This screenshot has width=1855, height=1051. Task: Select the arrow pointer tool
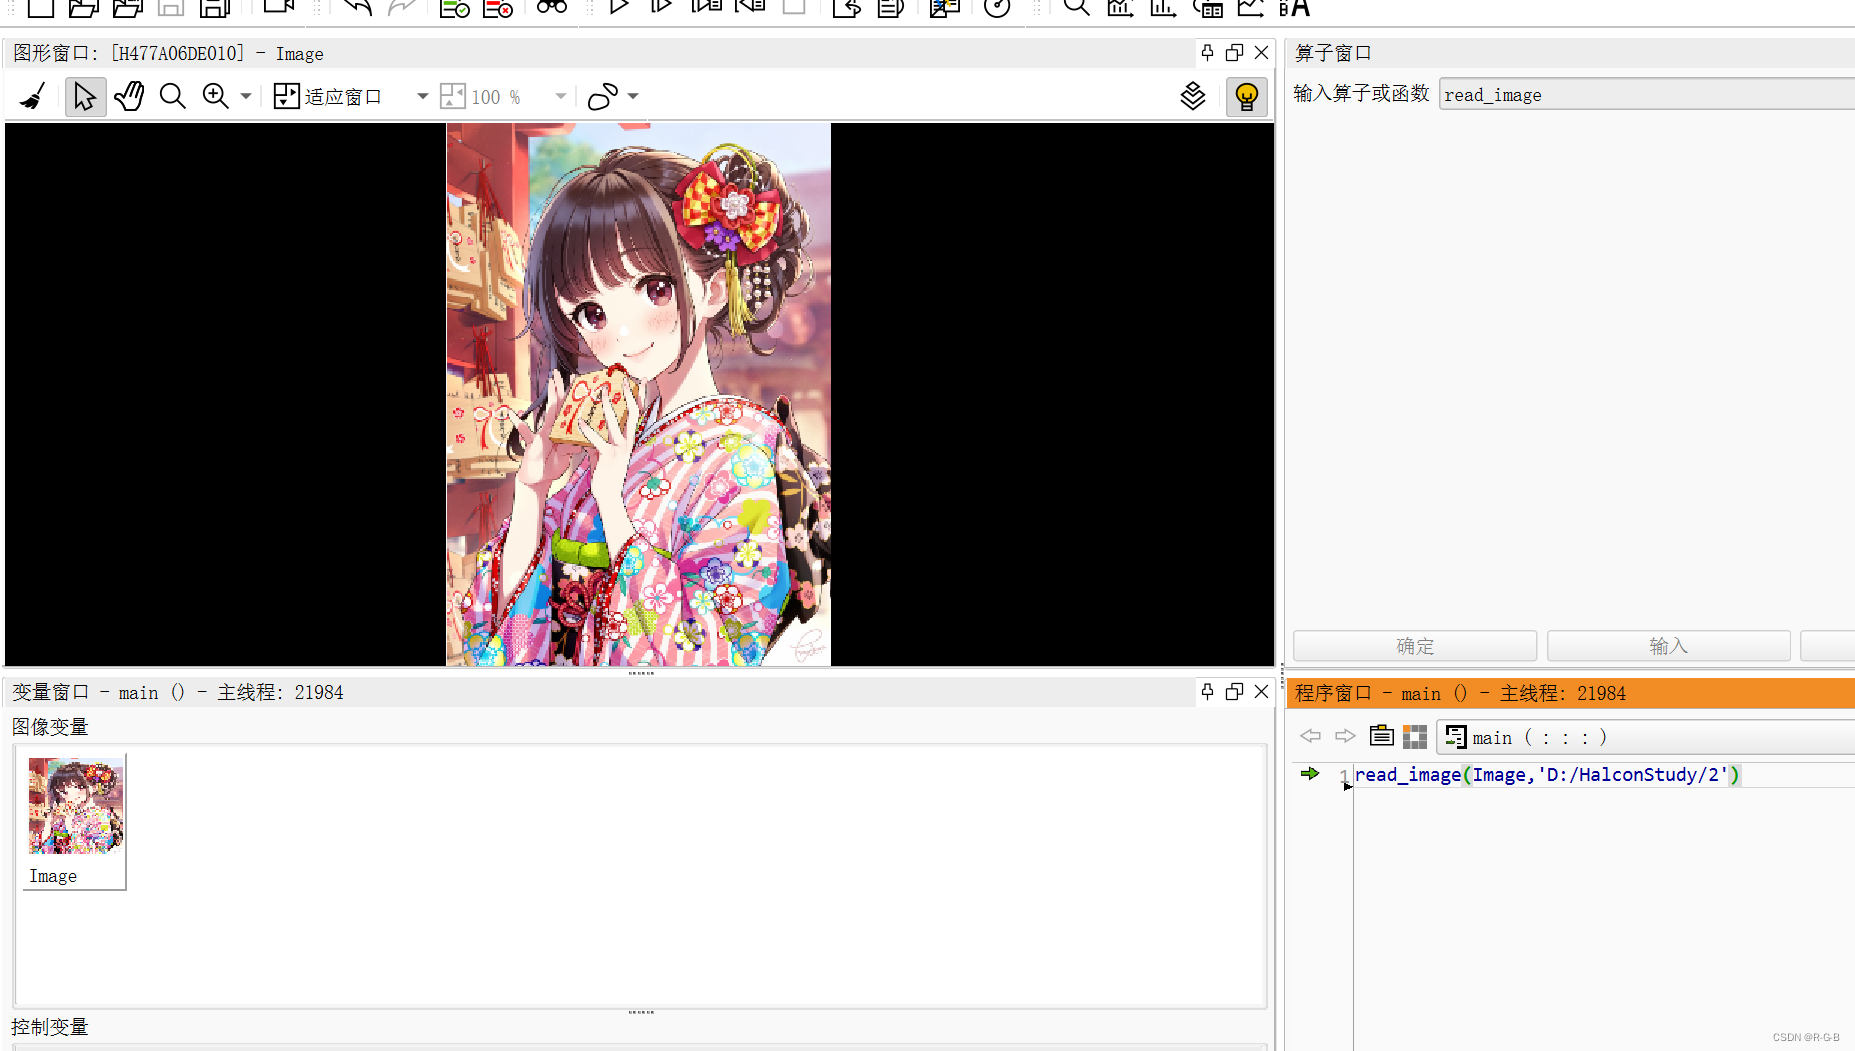pos(85,97)
